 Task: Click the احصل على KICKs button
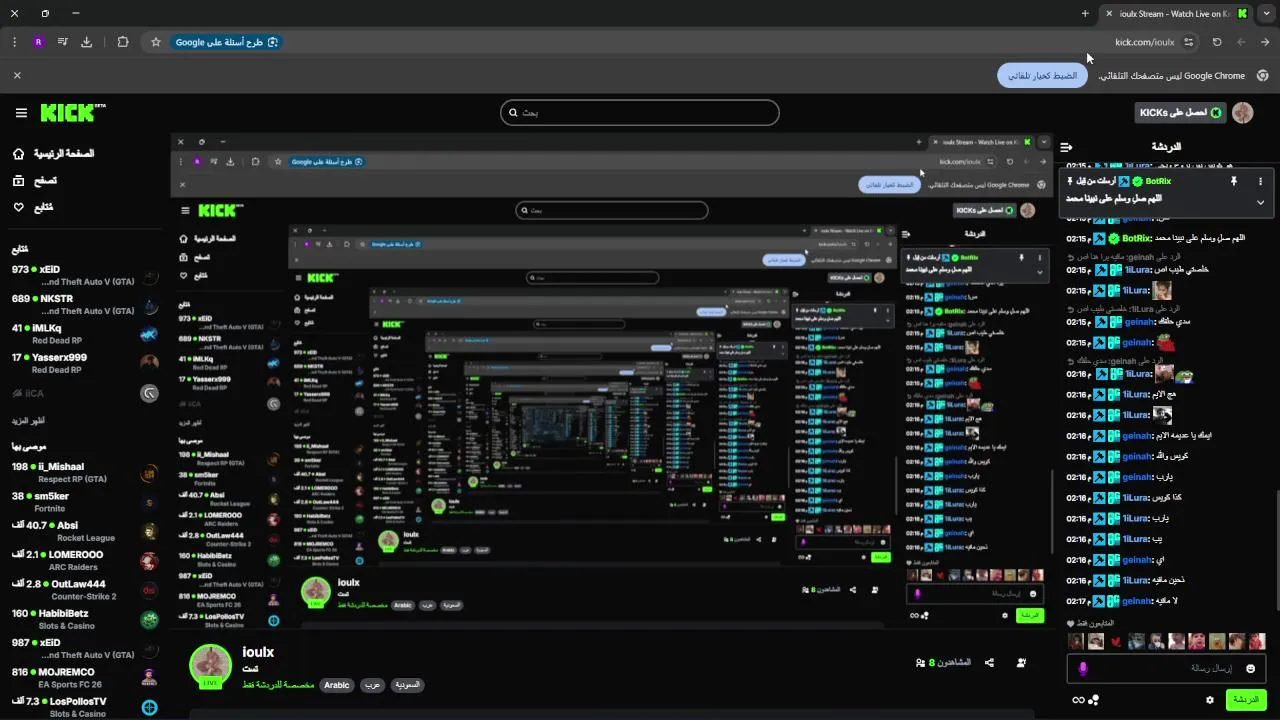[1180, 113]
